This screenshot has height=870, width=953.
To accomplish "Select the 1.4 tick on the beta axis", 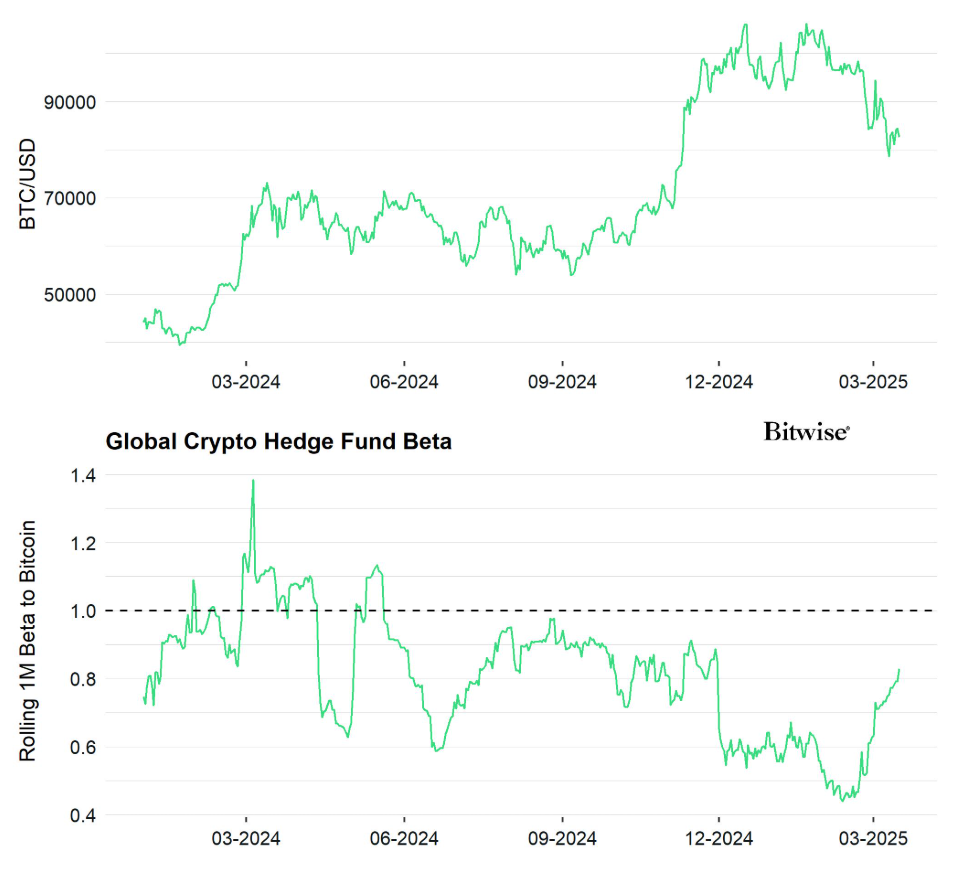I will point(82,475).
